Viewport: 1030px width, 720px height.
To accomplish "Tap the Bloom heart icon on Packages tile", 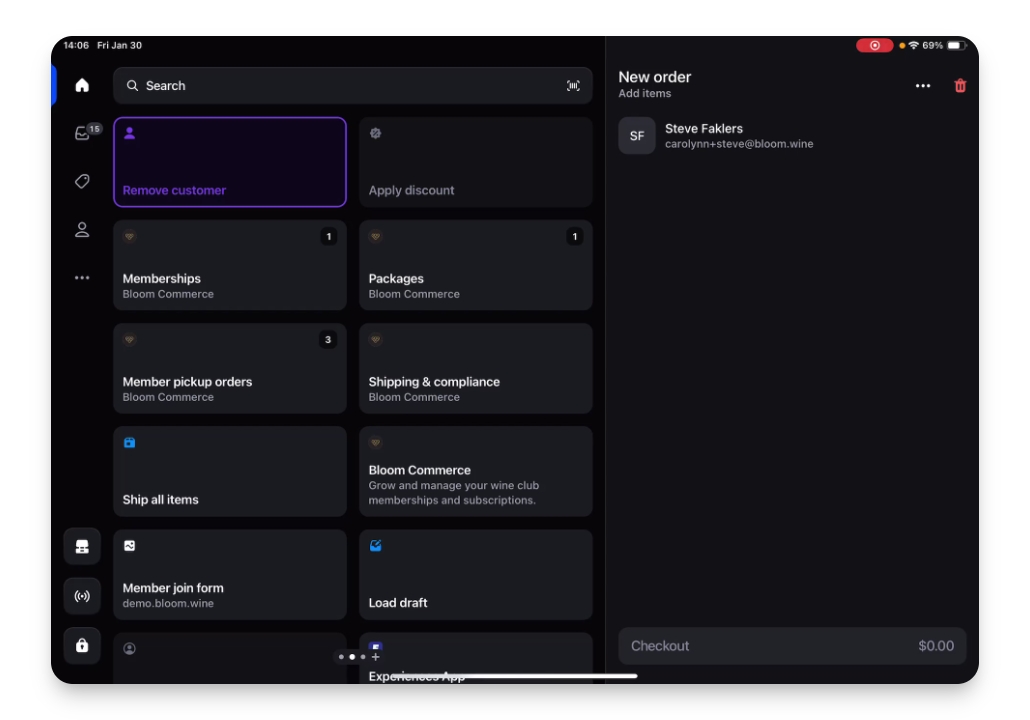I will [375, 236].
